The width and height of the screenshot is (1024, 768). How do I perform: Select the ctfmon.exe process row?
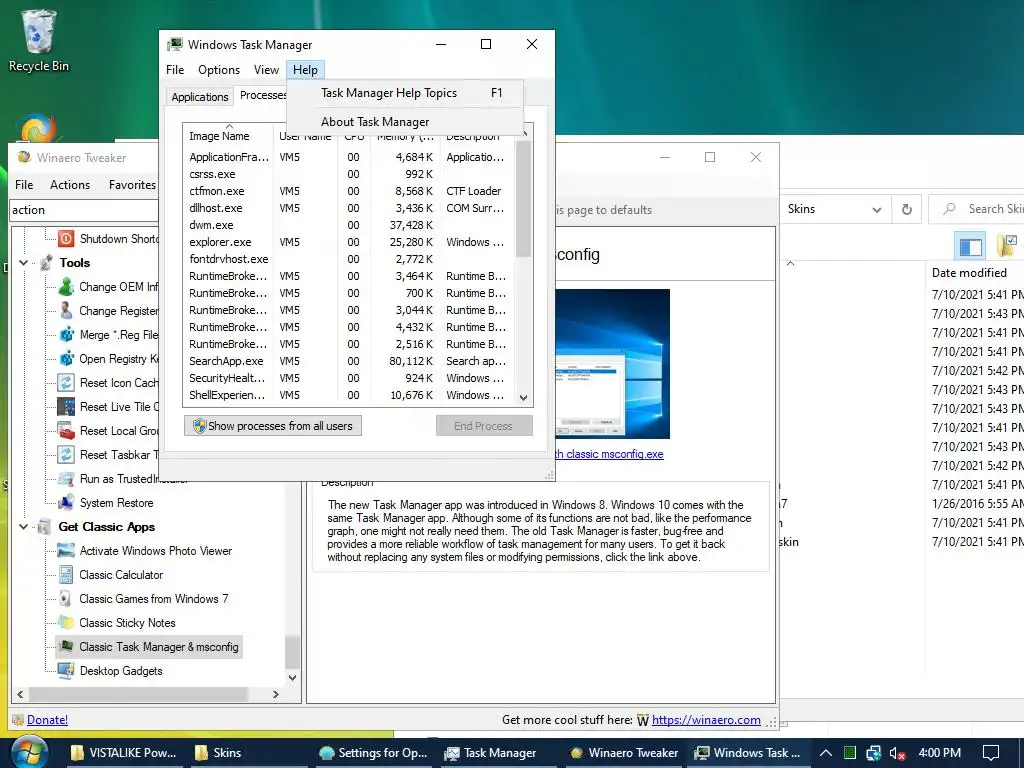pos(349,191)
